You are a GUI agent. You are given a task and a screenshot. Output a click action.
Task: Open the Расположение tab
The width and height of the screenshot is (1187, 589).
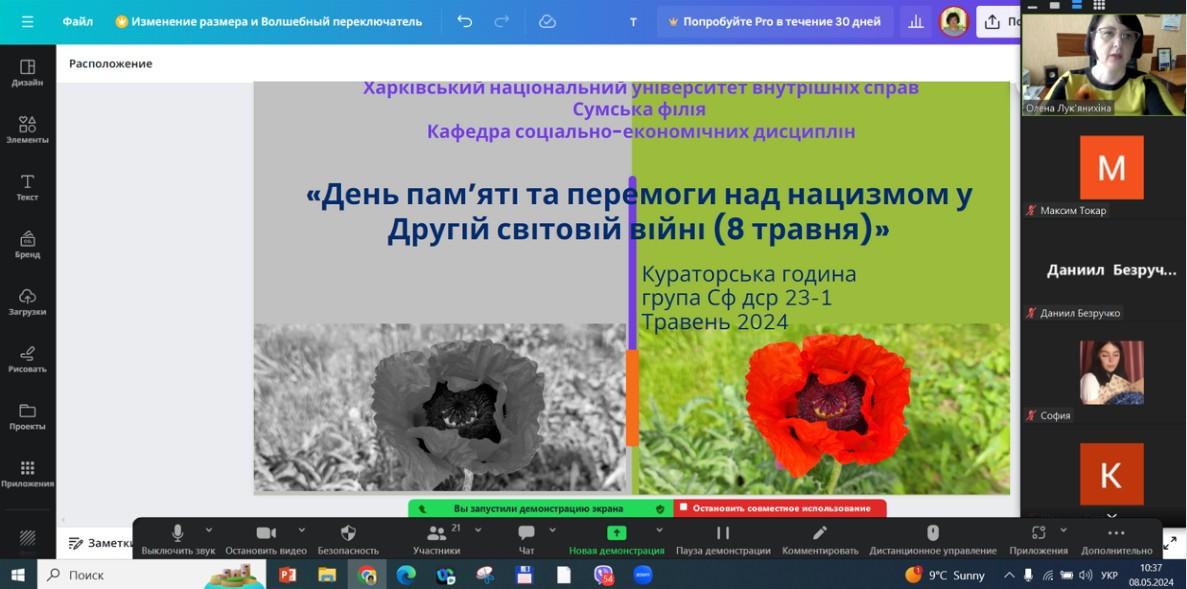point(110,63)
